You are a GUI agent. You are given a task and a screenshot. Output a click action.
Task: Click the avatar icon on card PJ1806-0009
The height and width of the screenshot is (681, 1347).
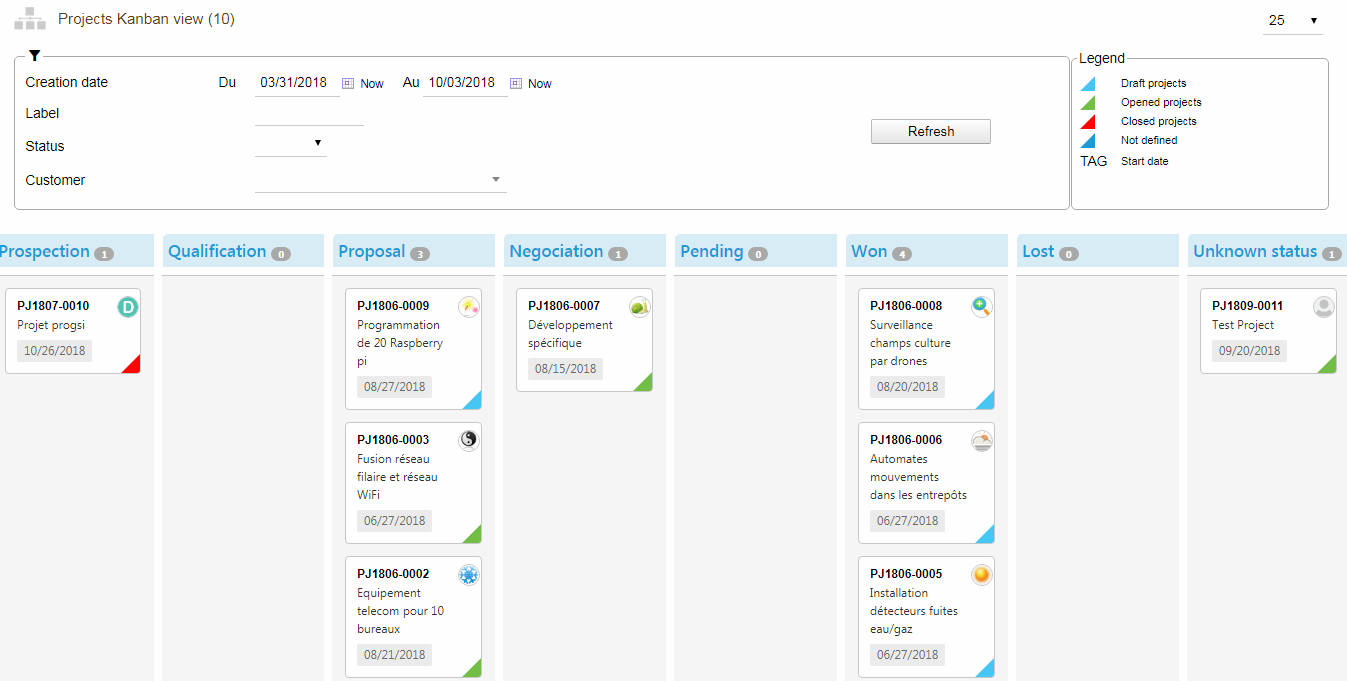point(468,307)
